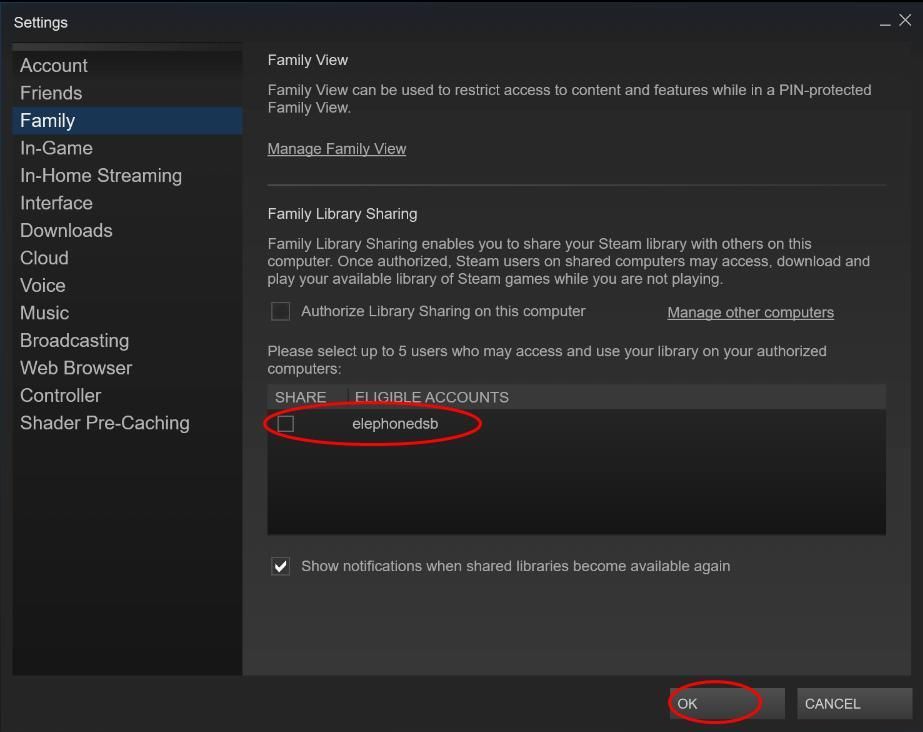Image resolution: width=923 pixels, height=732 pixels.
Task: Disable shared library availability notifications
Action: point(281,566)
